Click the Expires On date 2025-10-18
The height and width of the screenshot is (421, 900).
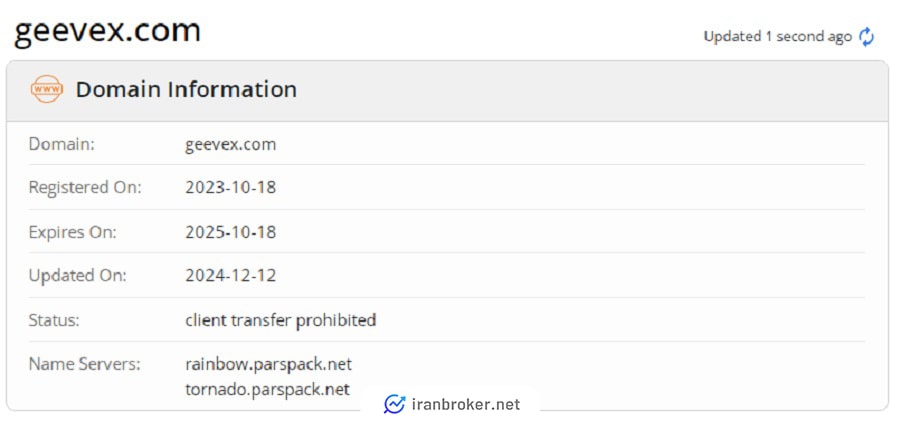coord(231,232)
